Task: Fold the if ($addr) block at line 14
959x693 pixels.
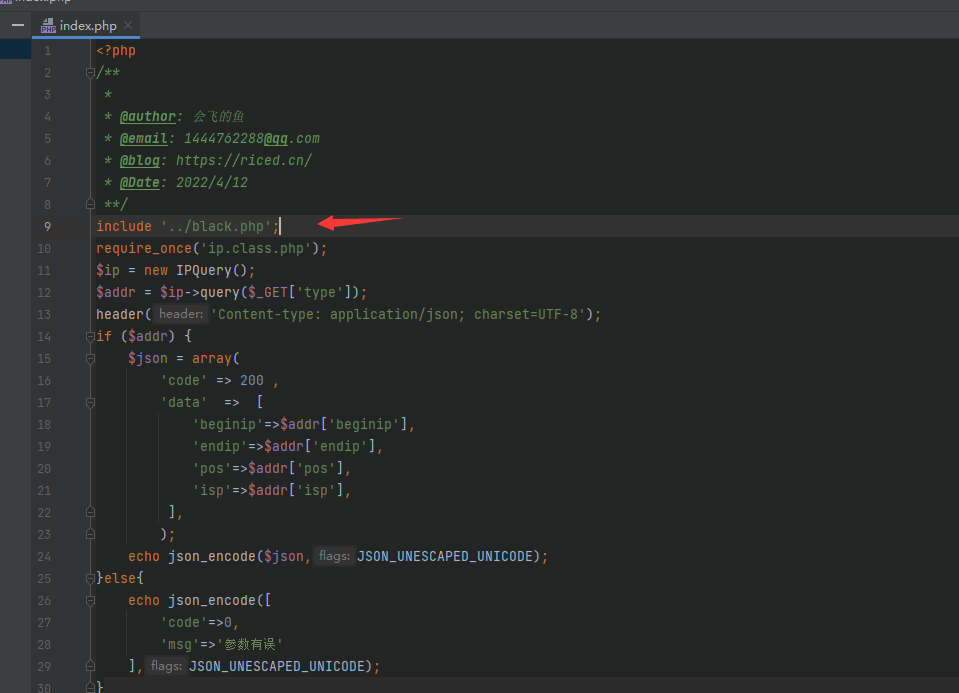Action: click(90, 336)
